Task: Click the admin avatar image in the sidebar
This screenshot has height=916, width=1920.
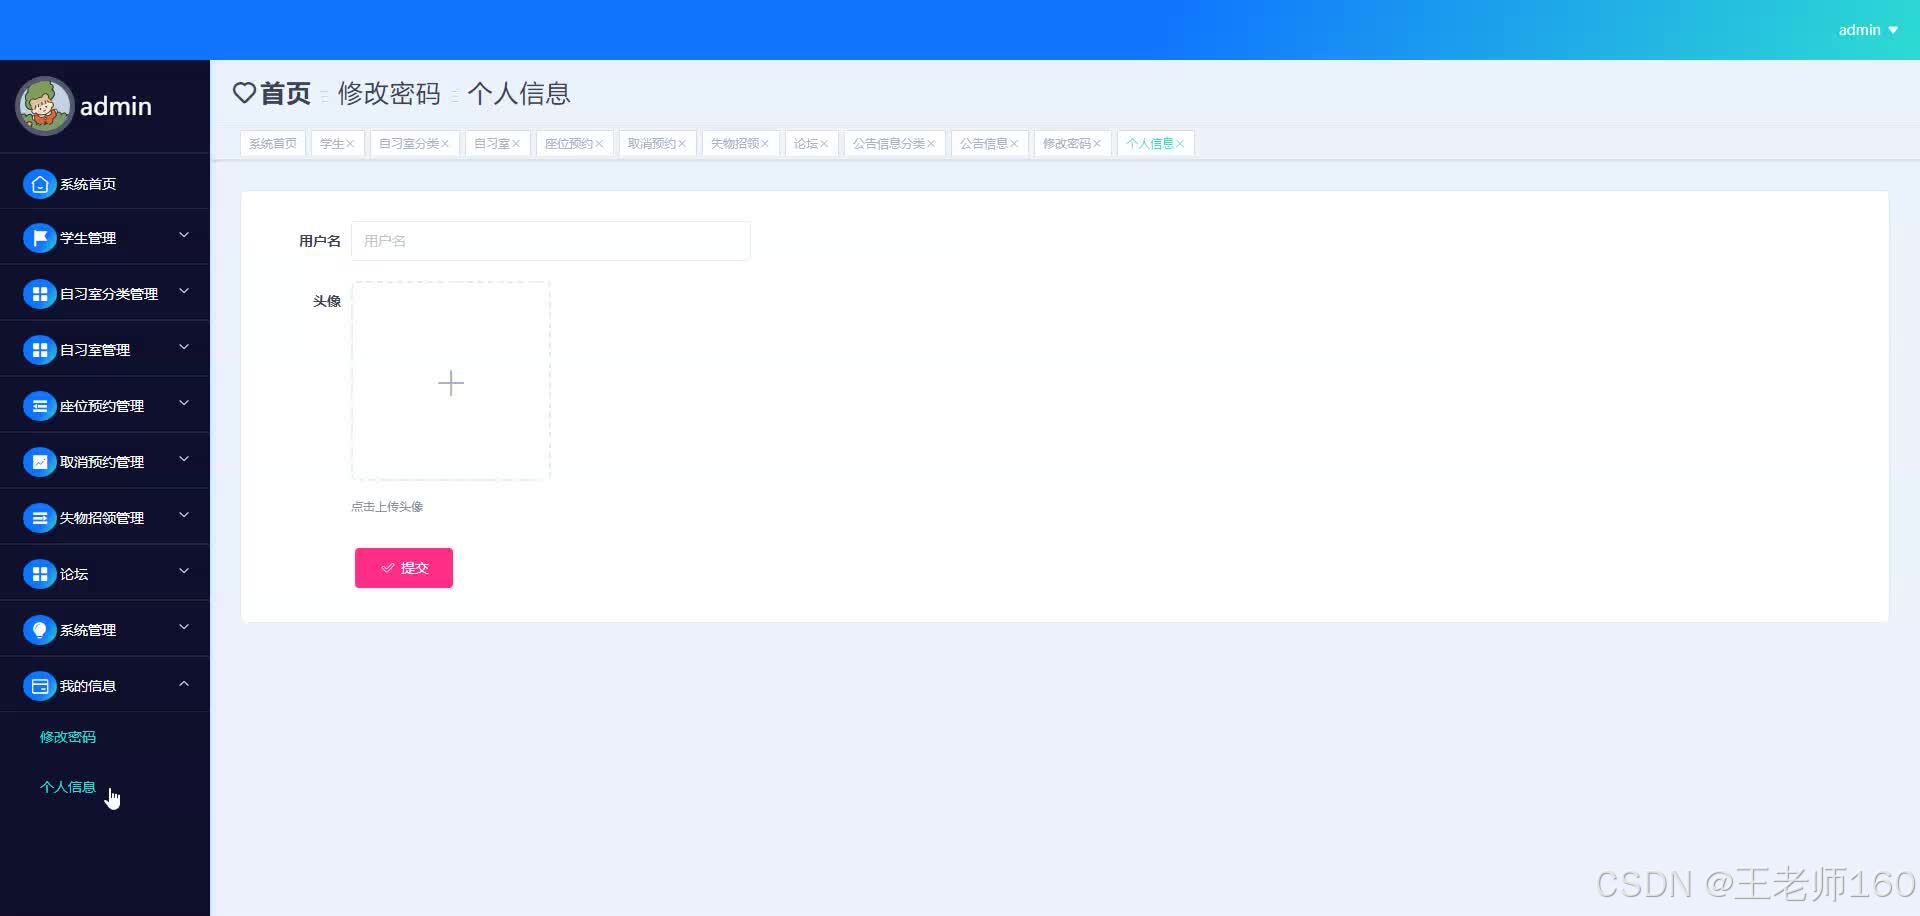Action: click(x=45, y=105)
